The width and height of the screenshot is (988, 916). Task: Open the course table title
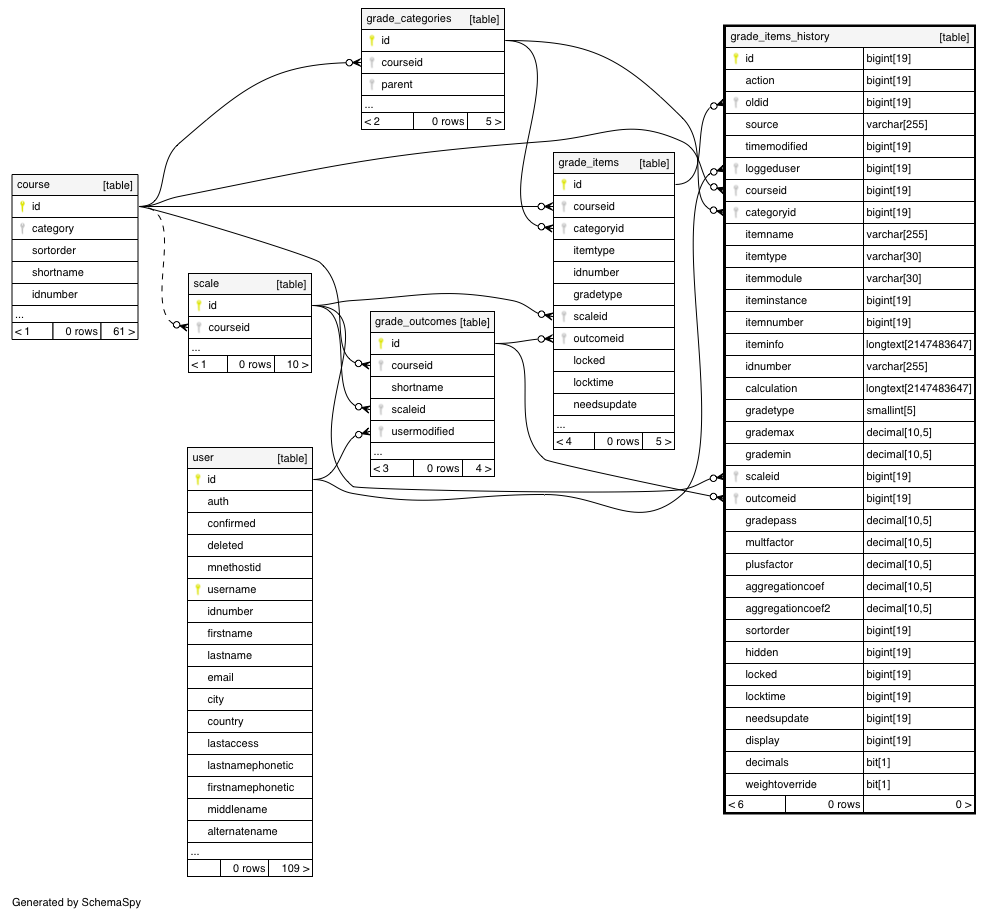[33, 185]
